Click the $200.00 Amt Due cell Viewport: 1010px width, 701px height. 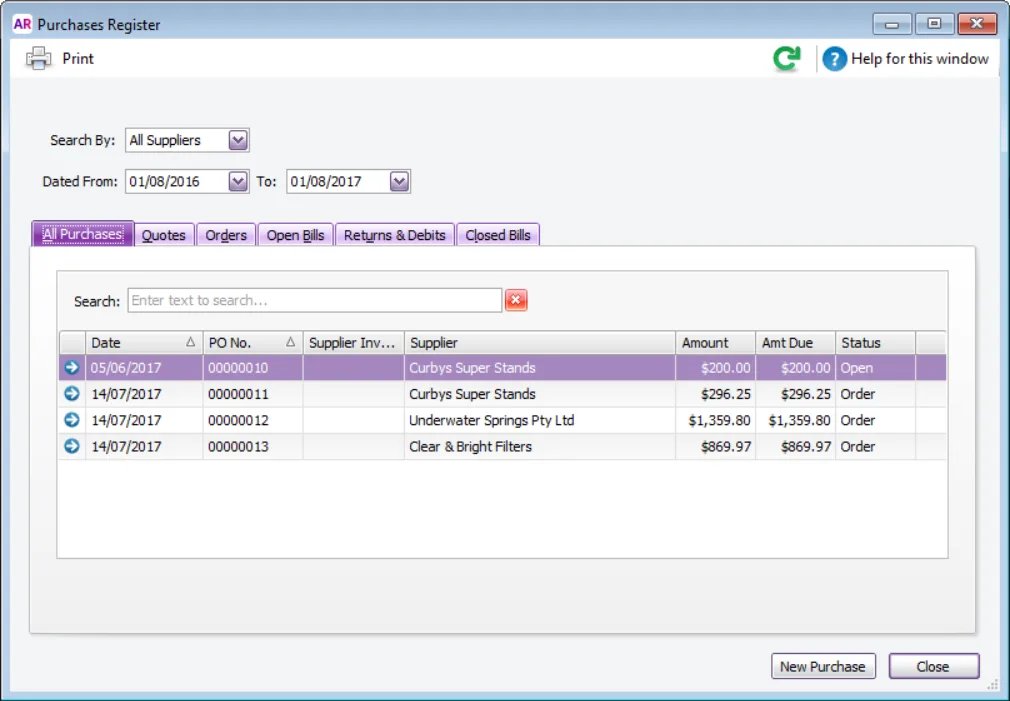(795, 368)
